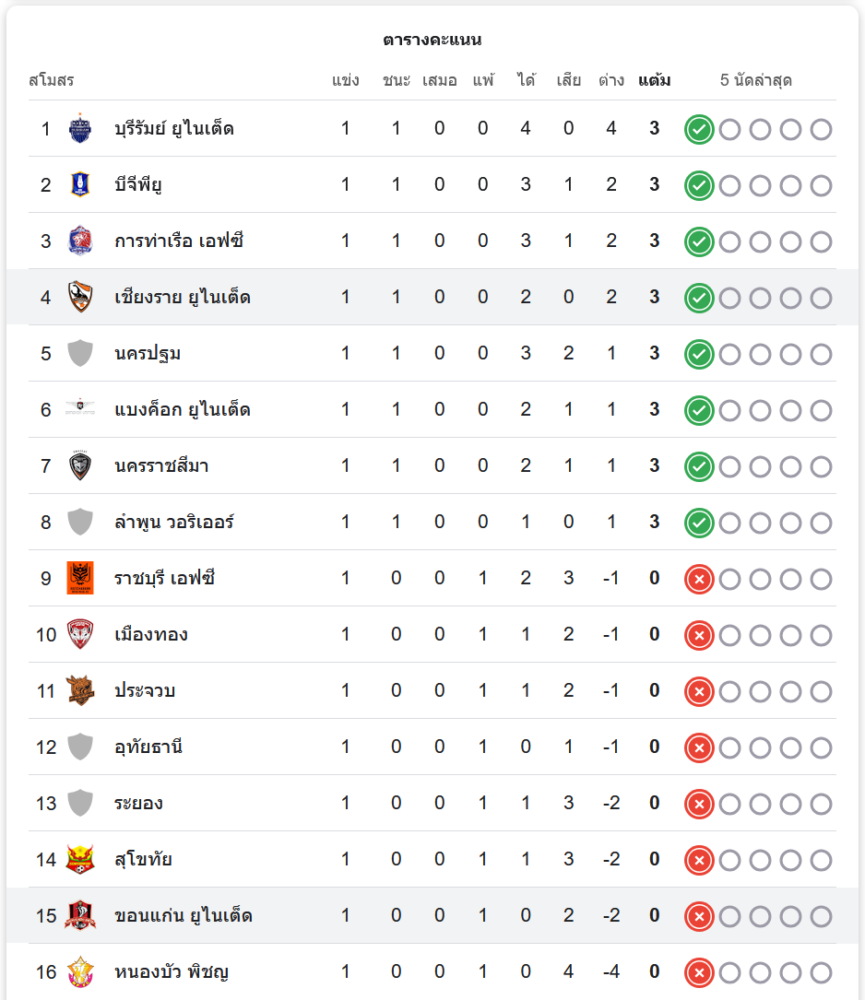Click the แต้ม points column header

pos(654,80)
